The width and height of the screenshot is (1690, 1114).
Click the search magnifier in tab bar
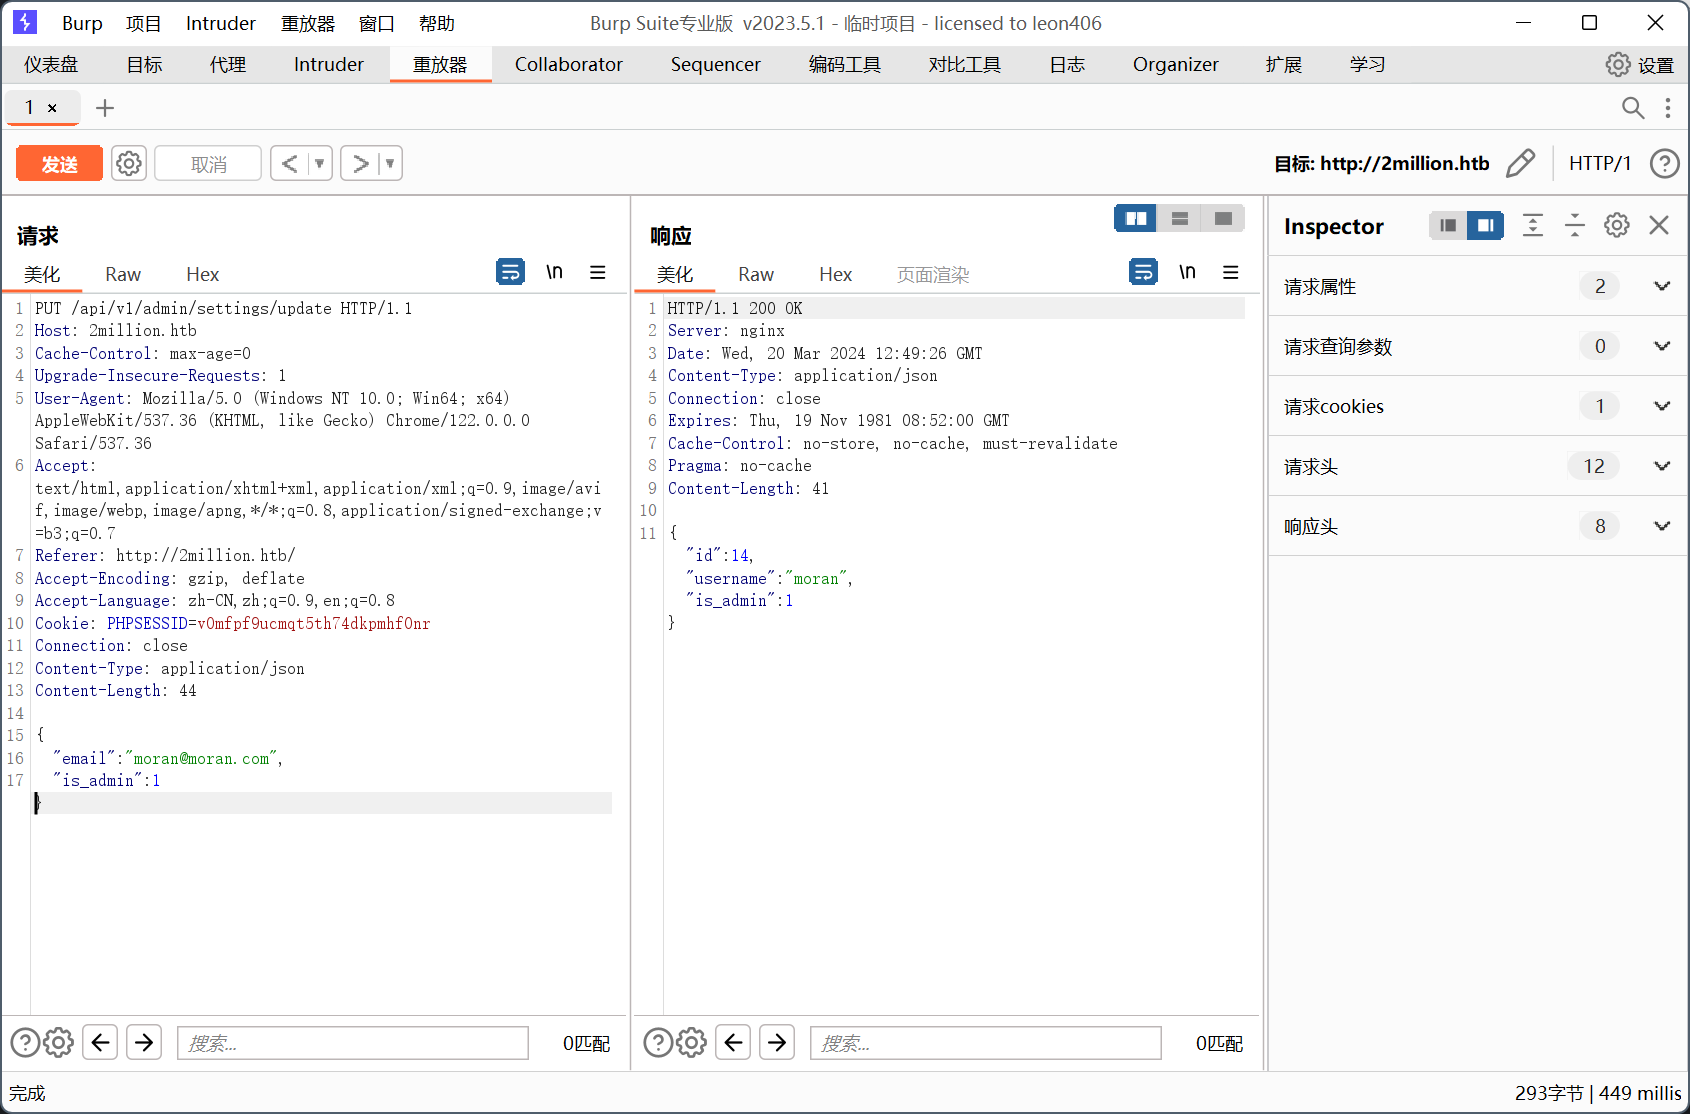point(1632,108)
